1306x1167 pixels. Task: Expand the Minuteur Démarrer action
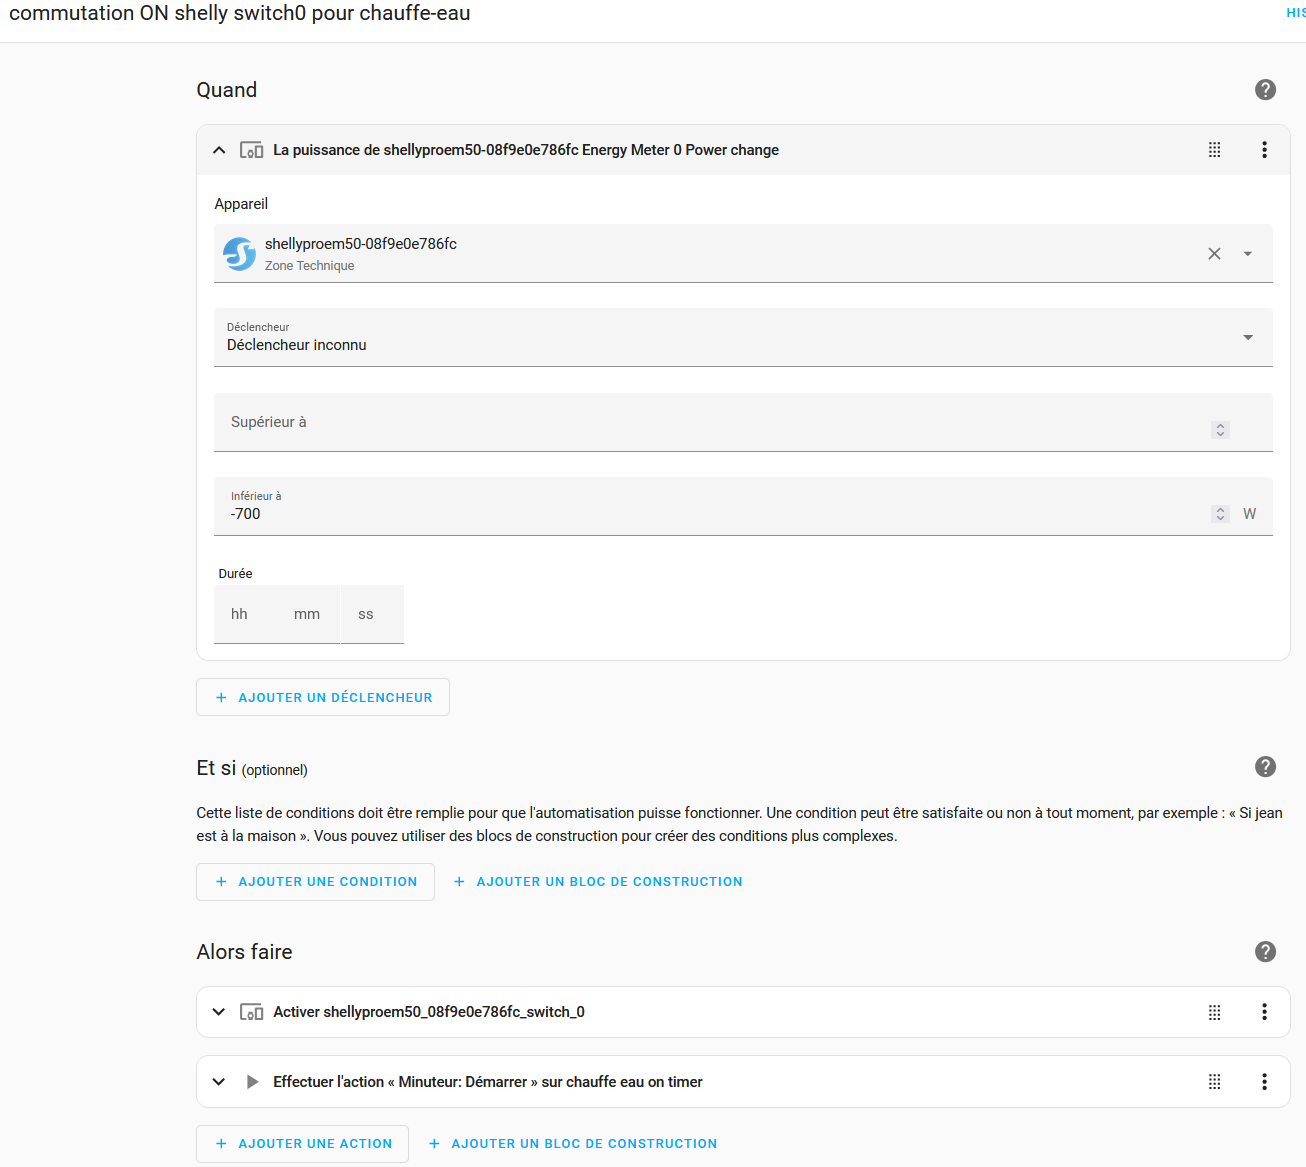coord(219,1082)
